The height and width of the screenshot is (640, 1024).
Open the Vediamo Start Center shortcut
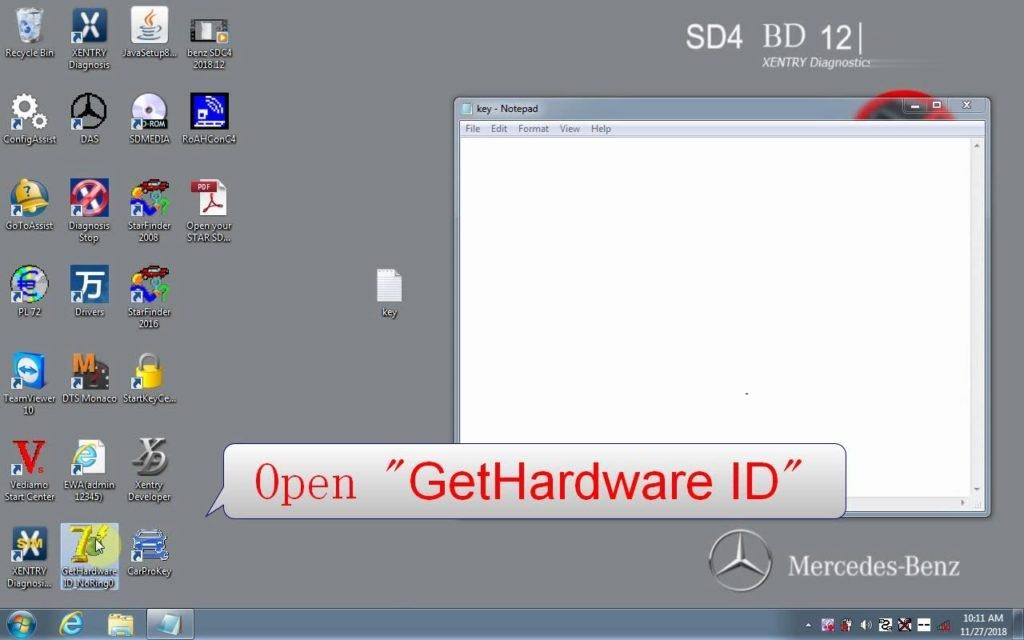click(x=29, y=470)
